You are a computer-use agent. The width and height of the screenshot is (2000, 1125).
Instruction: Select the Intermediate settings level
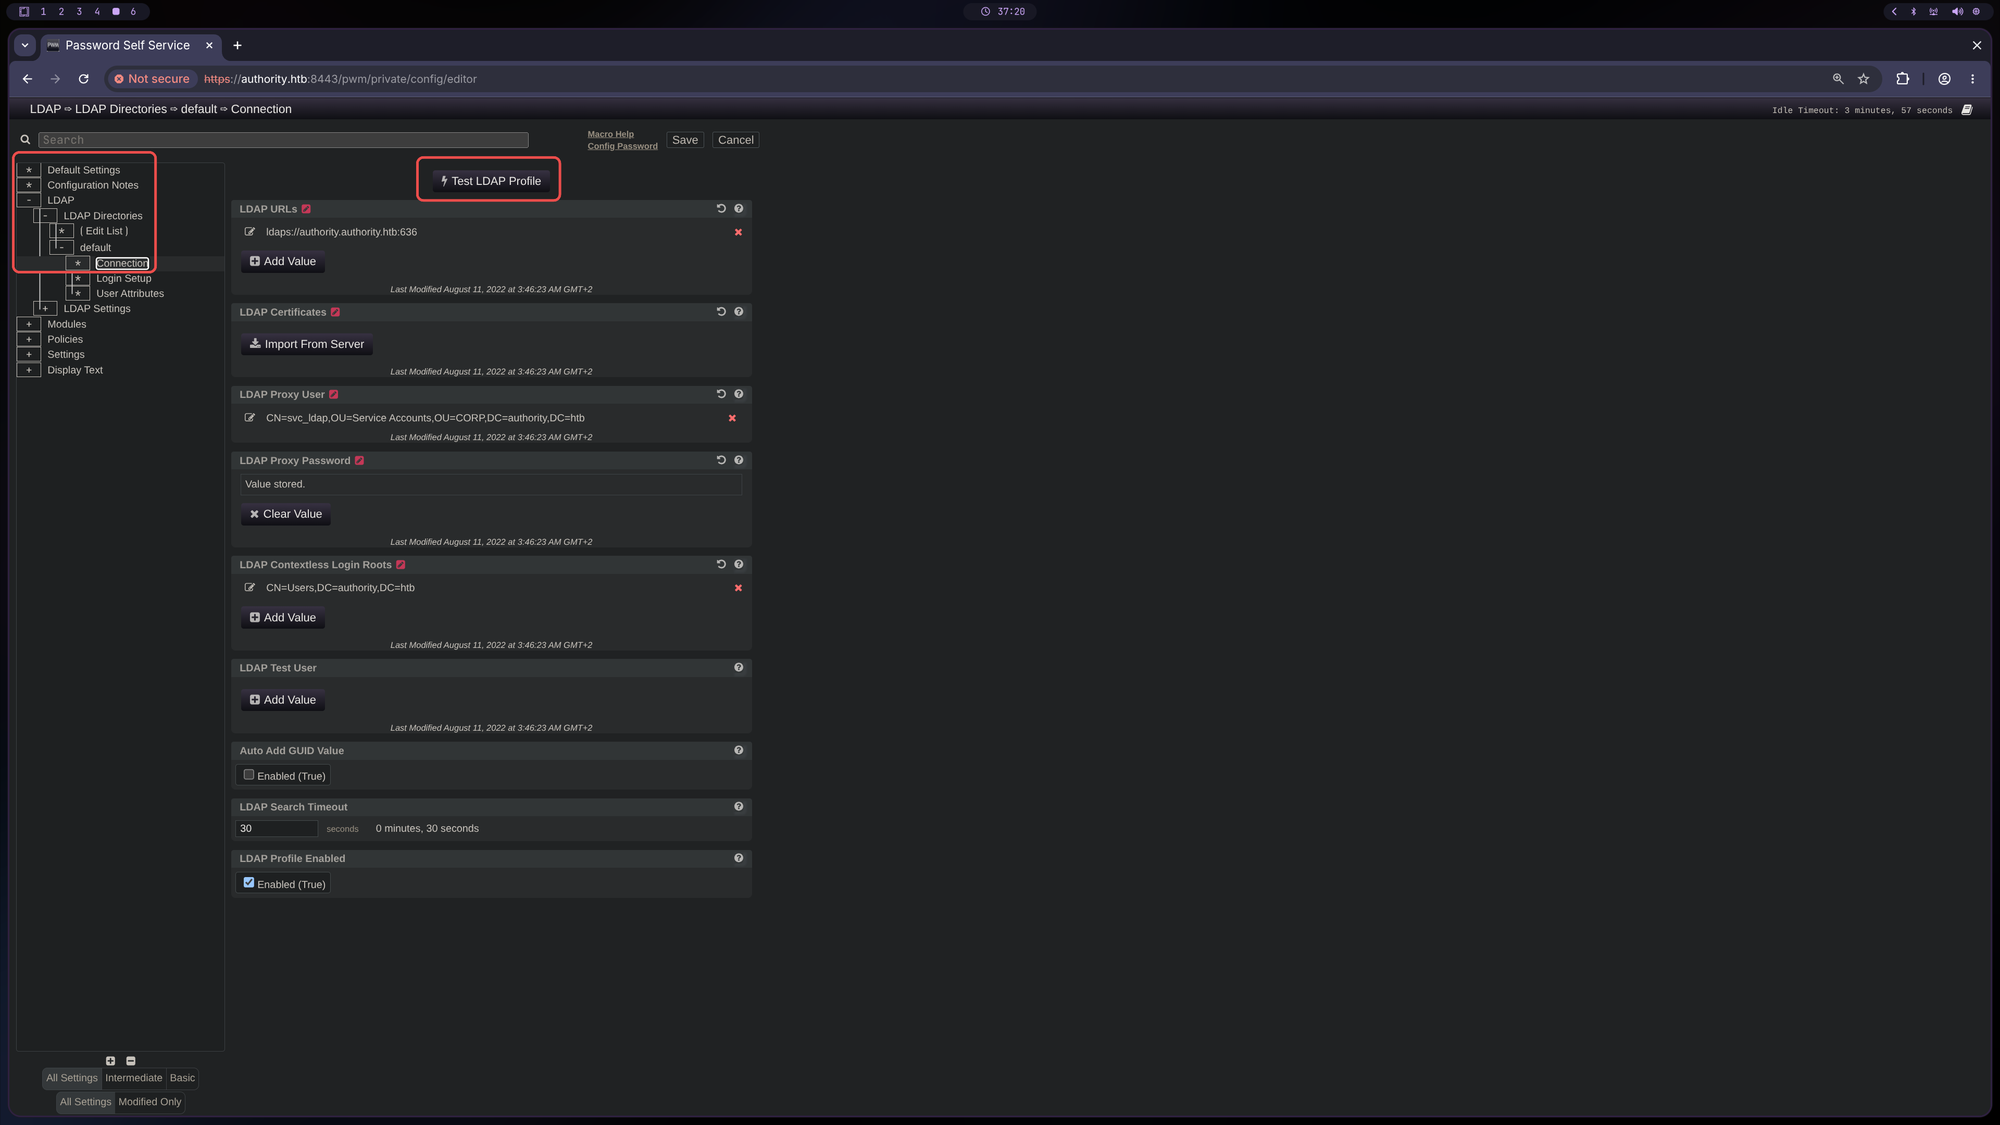pyautogui.click(x=134, y=1078)
